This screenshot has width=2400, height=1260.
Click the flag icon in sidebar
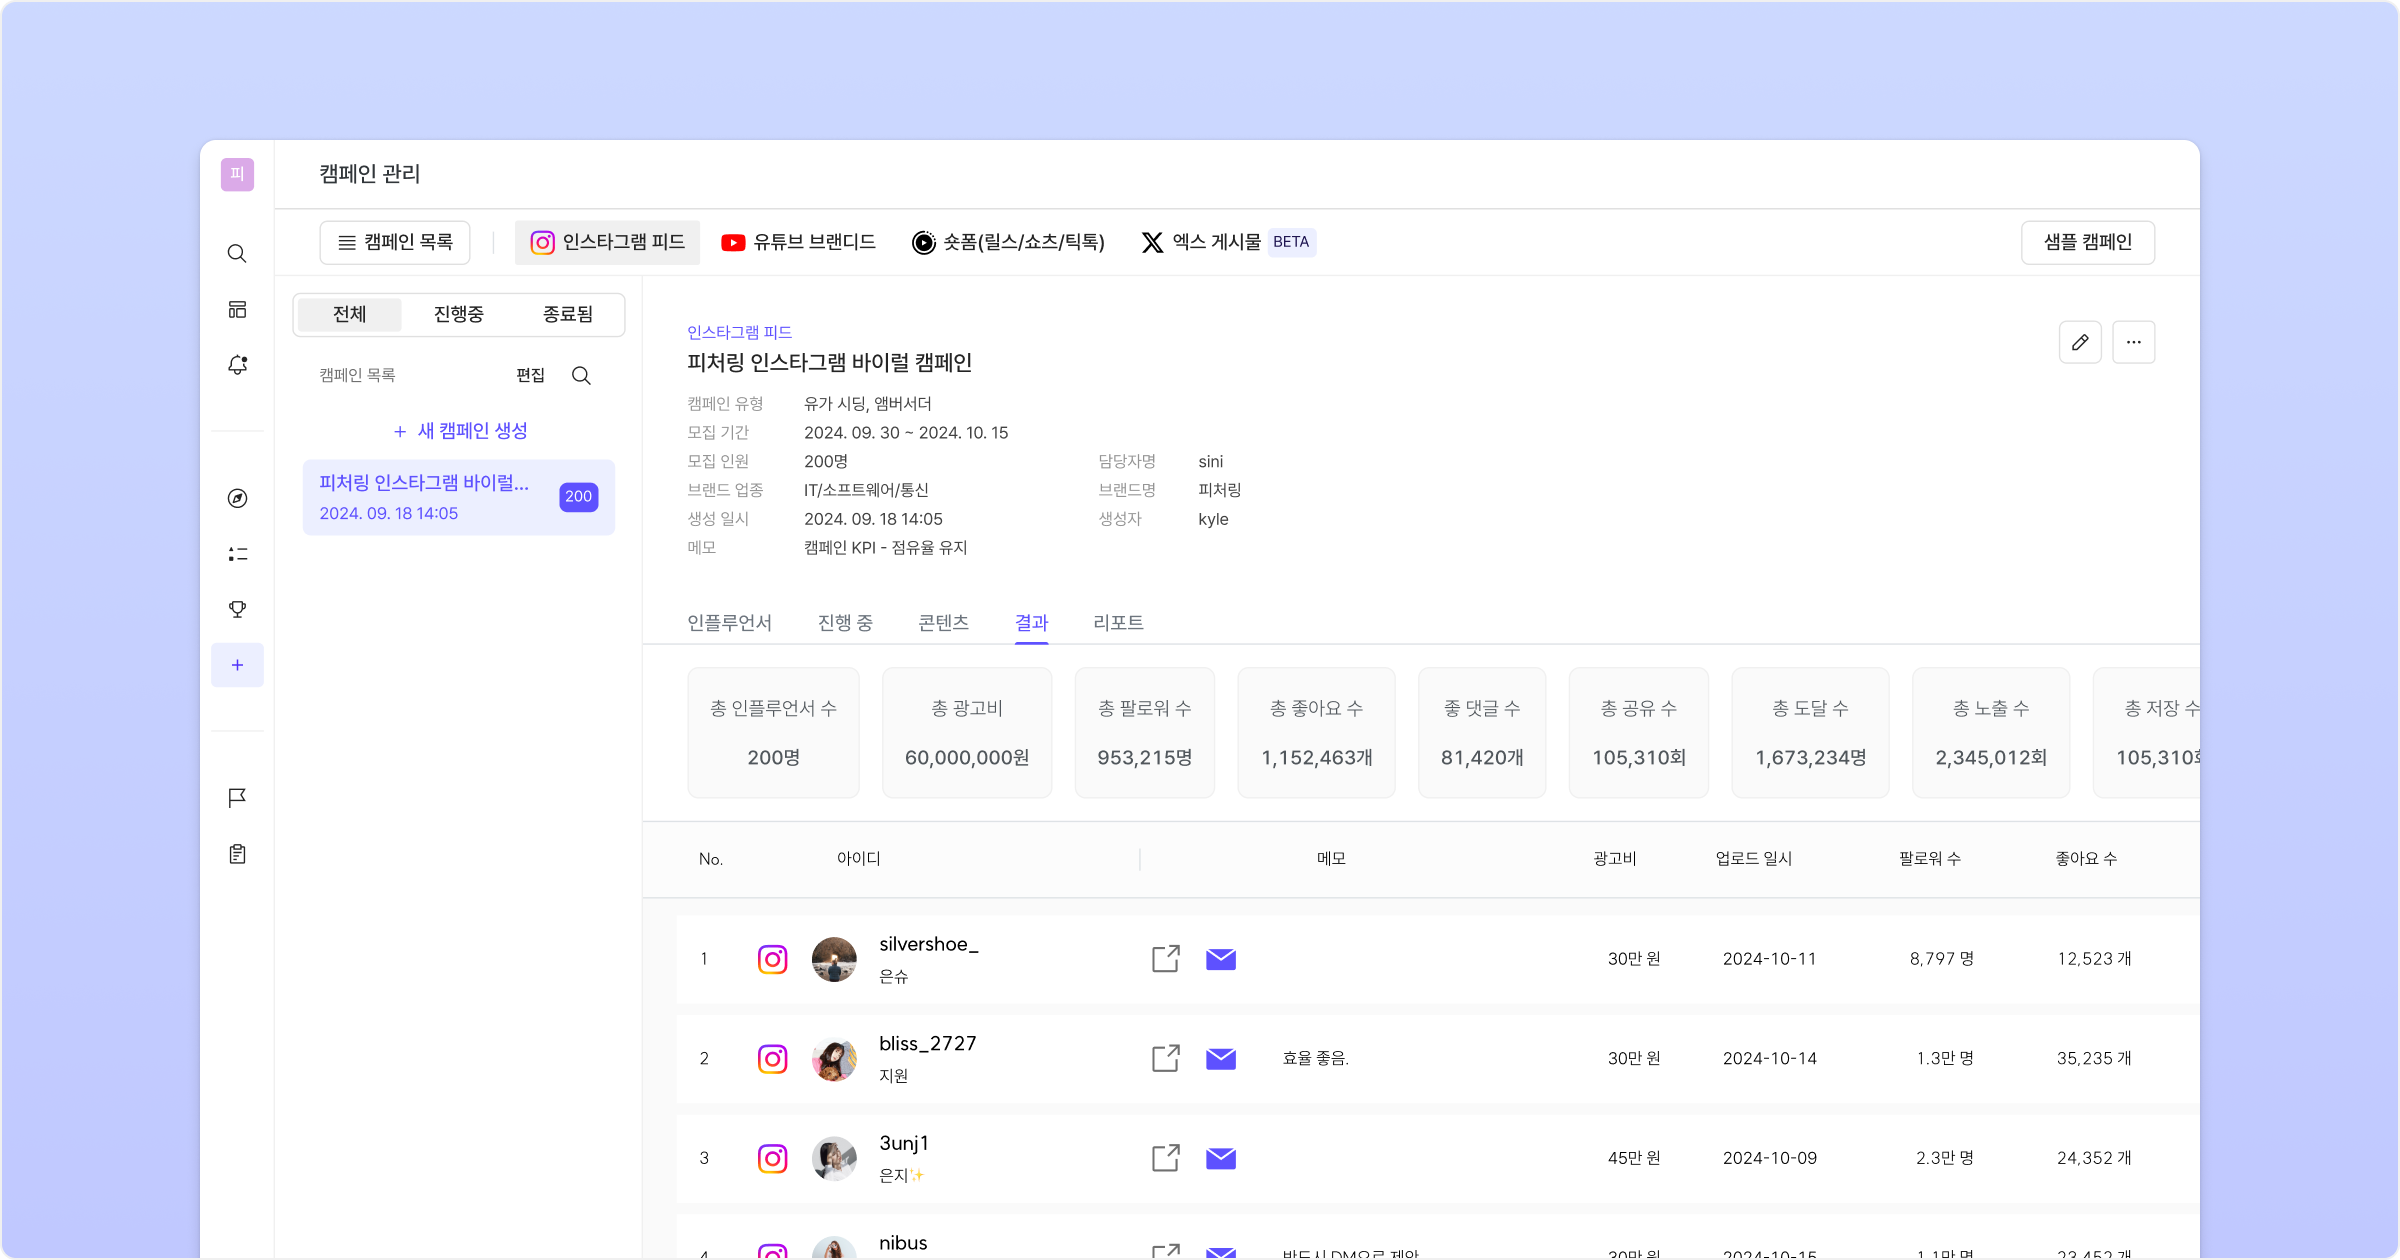pos(237,797)
